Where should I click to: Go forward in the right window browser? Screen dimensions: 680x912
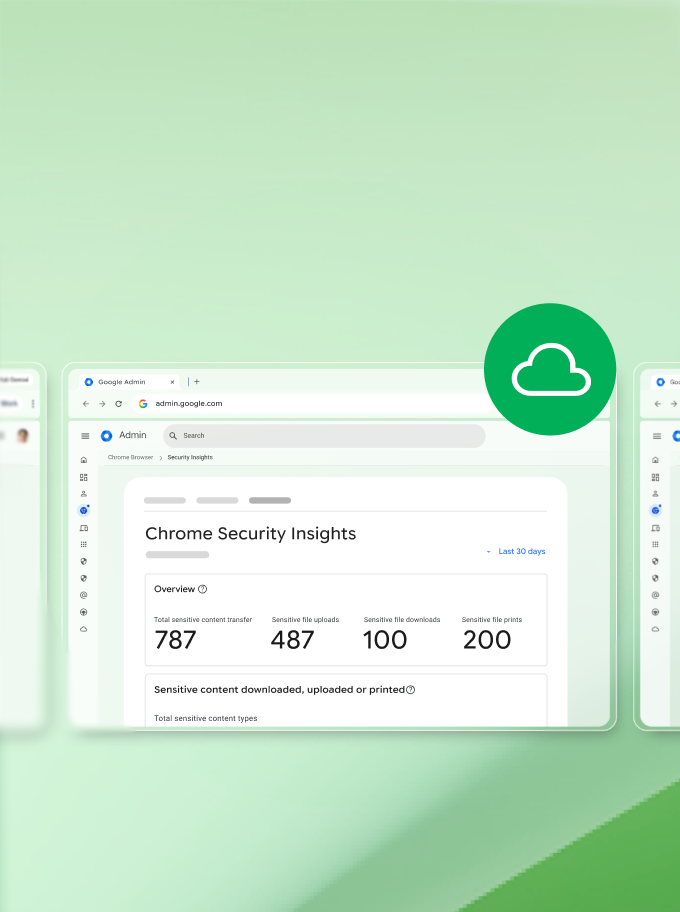tap(674, 404)
